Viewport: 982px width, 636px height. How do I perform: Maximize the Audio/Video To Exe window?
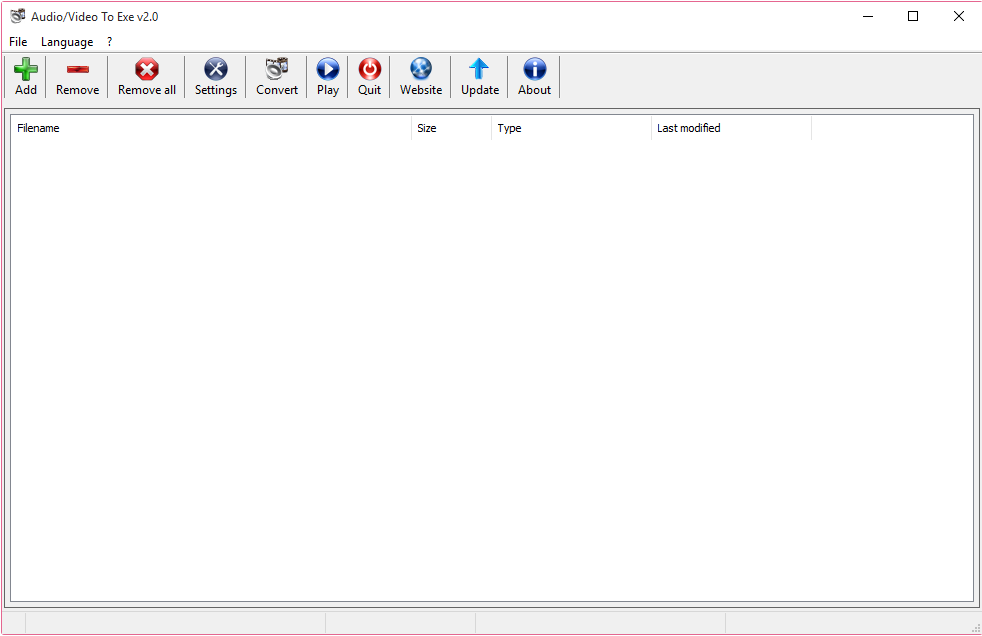(913, 16)
